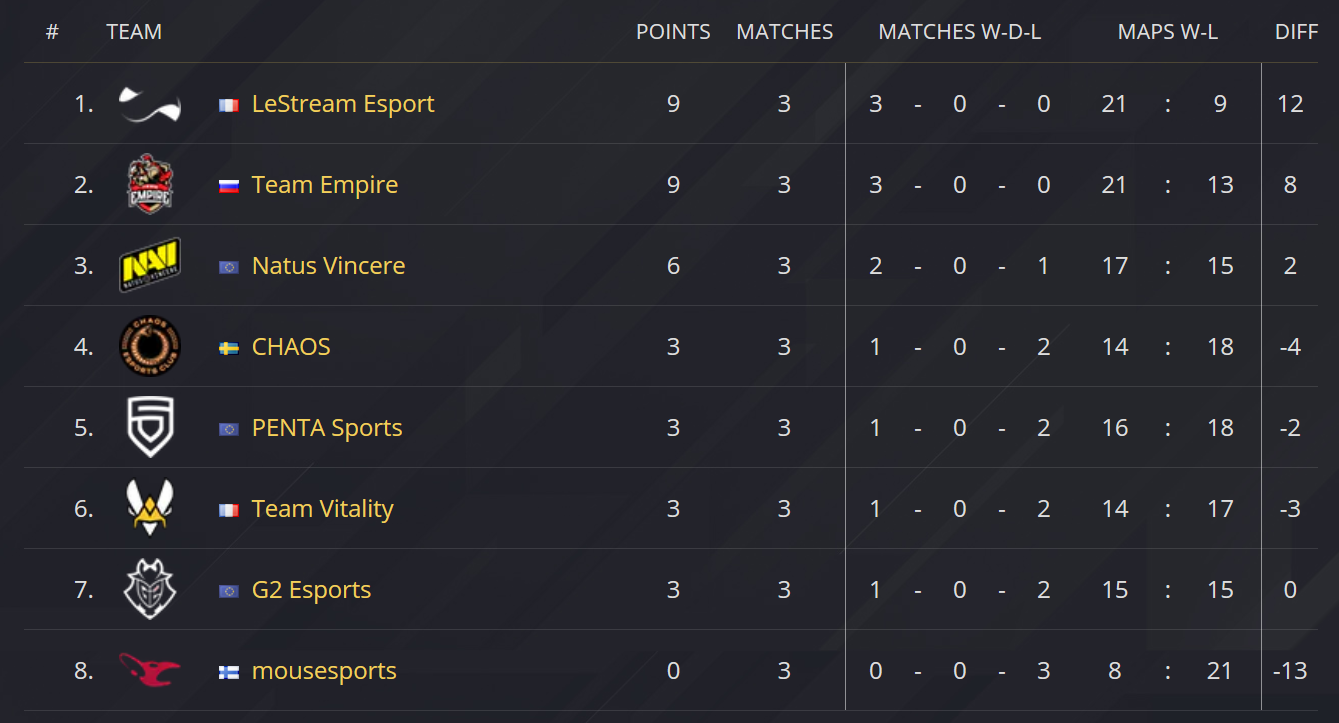Open the LeStream Esport team link
Image resolution: width=1339 pixels, height=723 pixels.
pyautogui.click(x=343, y=104)
